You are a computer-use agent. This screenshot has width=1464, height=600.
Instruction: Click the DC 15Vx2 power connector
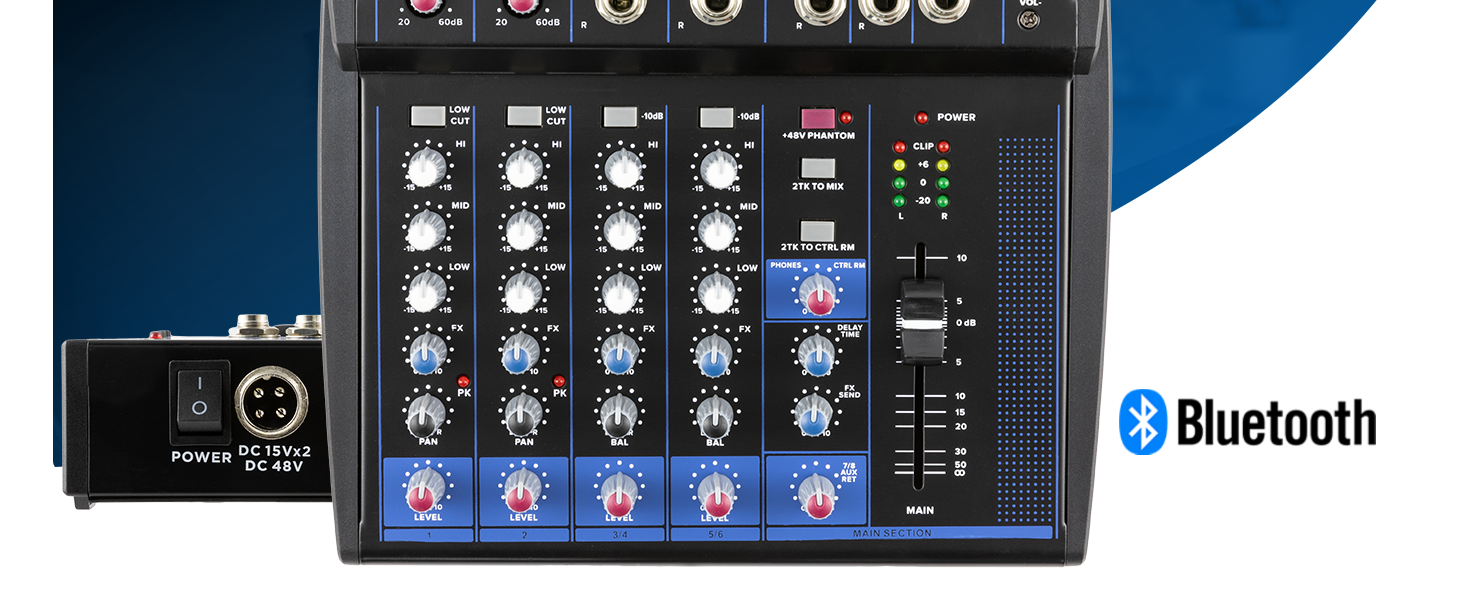click(271, 402)
